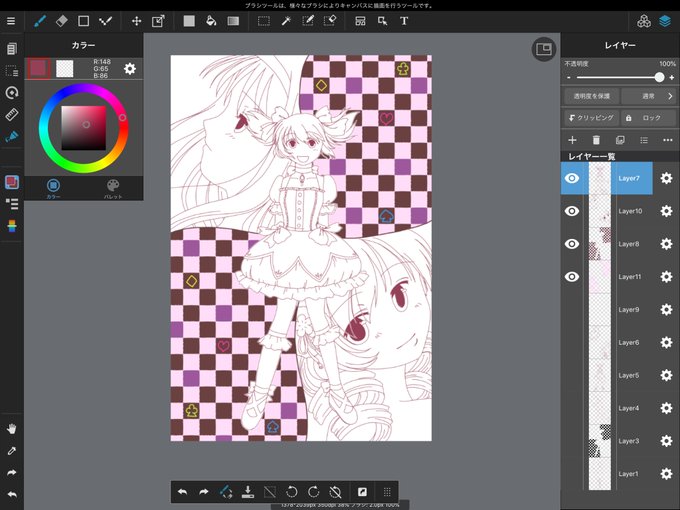
Task: Enable 透明度を保護 protect alpha
Action: (592, 96)
